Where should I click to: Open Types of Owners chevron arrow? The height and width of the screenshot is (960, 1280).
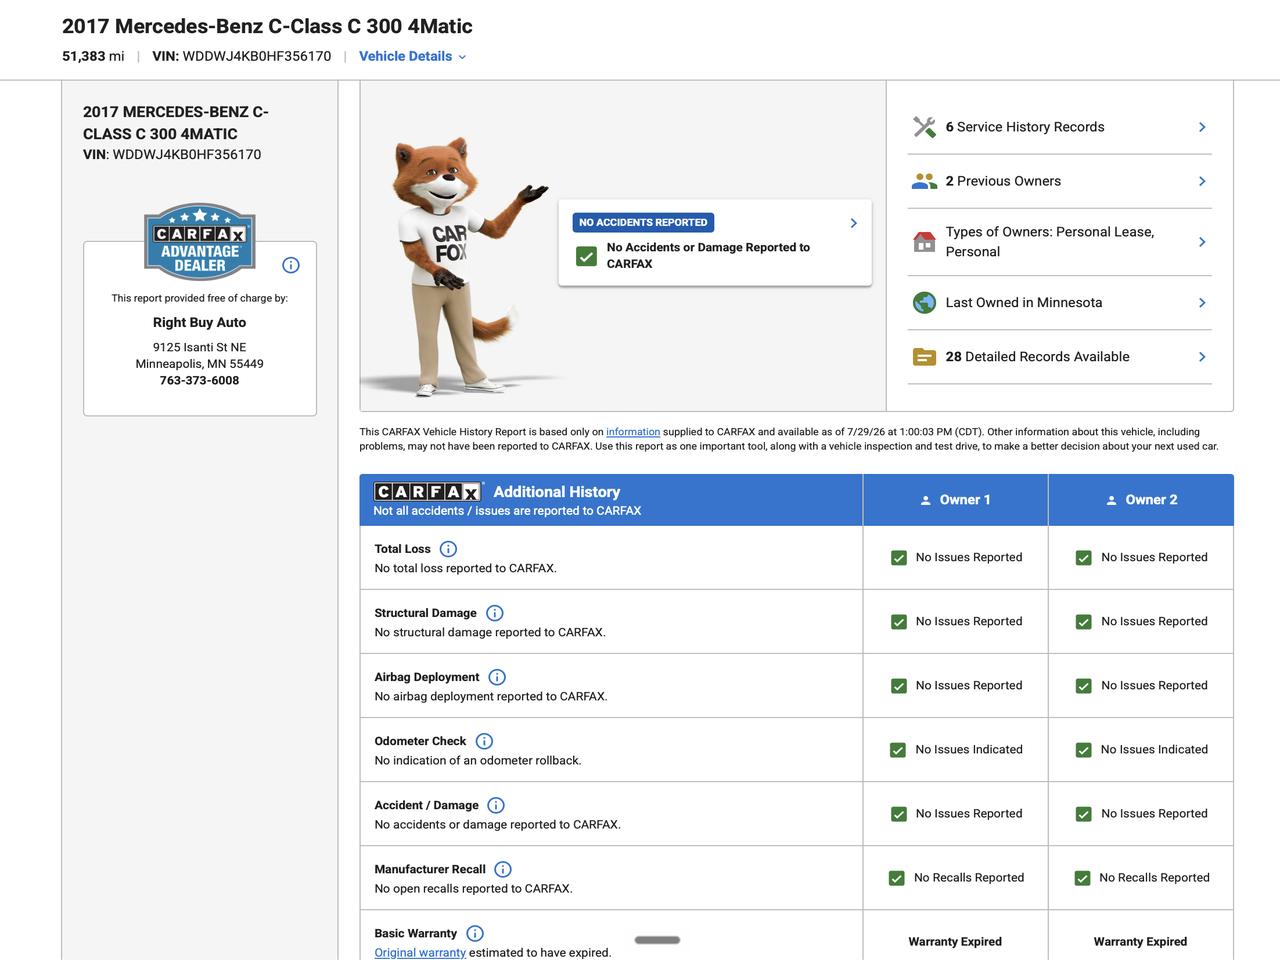(1202, 242)
